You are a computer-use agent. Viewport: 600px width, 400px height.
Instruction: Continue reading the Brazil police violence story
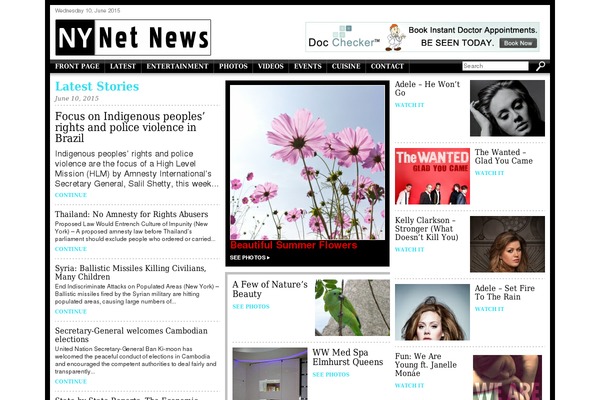(x=71, y=195)
